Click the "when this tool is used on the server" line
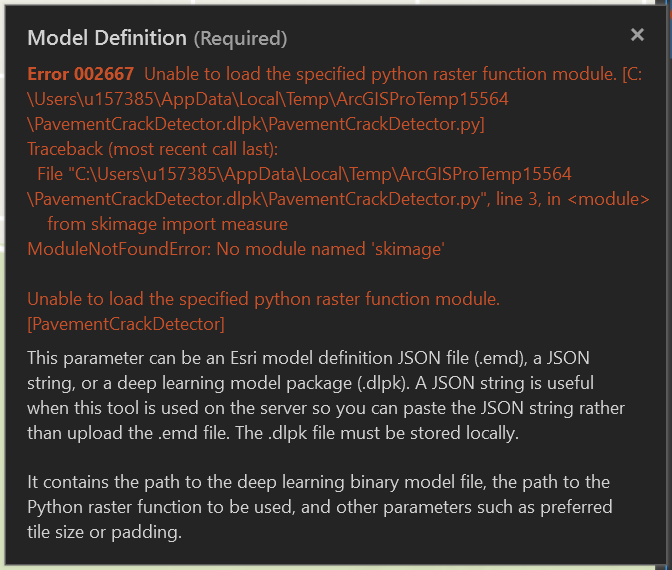This screenshot has width=672, height=570. point(170,407)
